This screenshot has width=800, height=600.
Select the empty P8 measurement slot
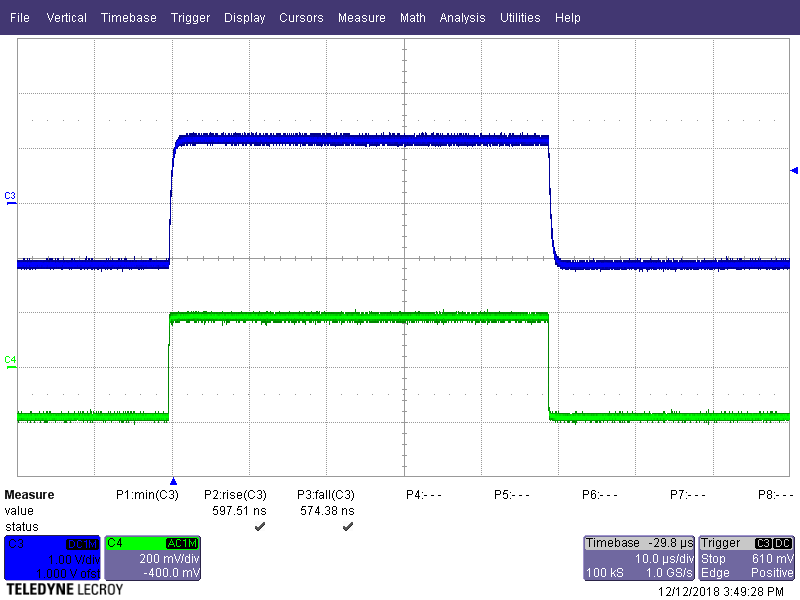click(776, 495)
